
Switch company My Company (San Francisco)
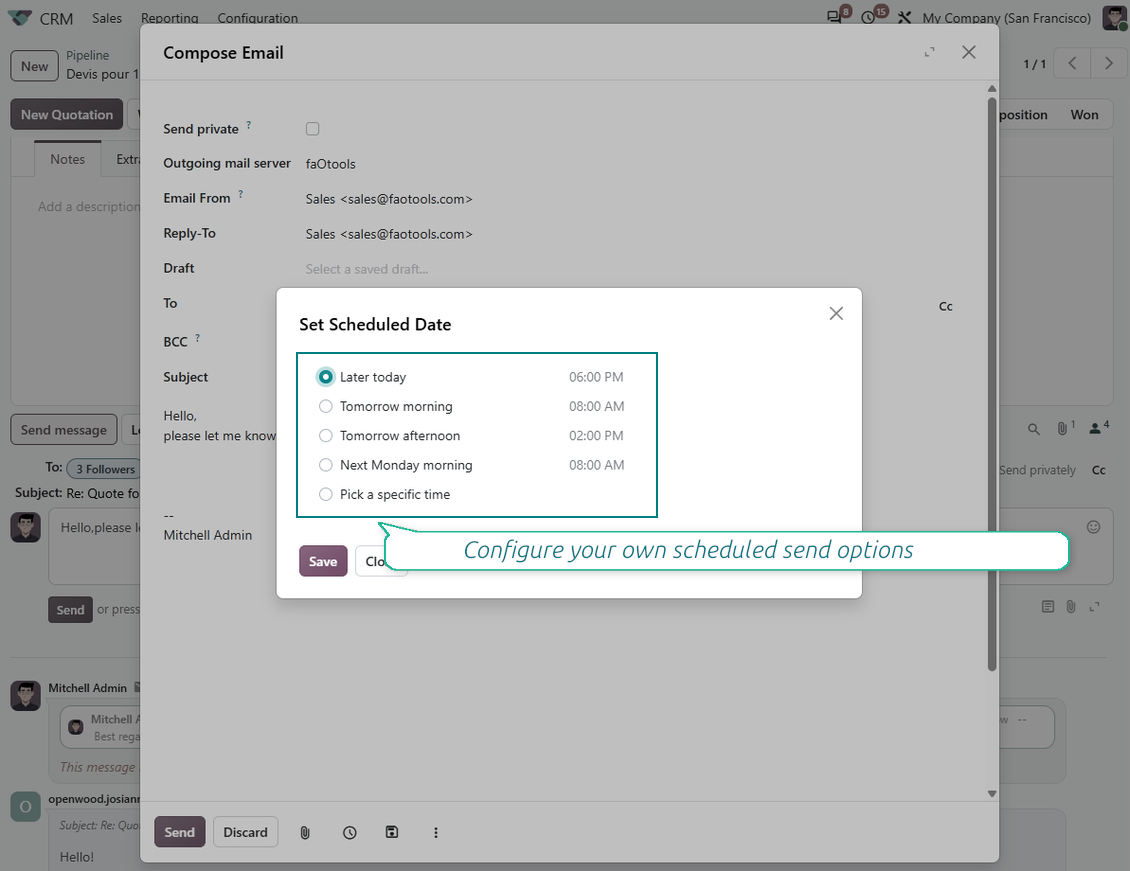(1006, 18)
